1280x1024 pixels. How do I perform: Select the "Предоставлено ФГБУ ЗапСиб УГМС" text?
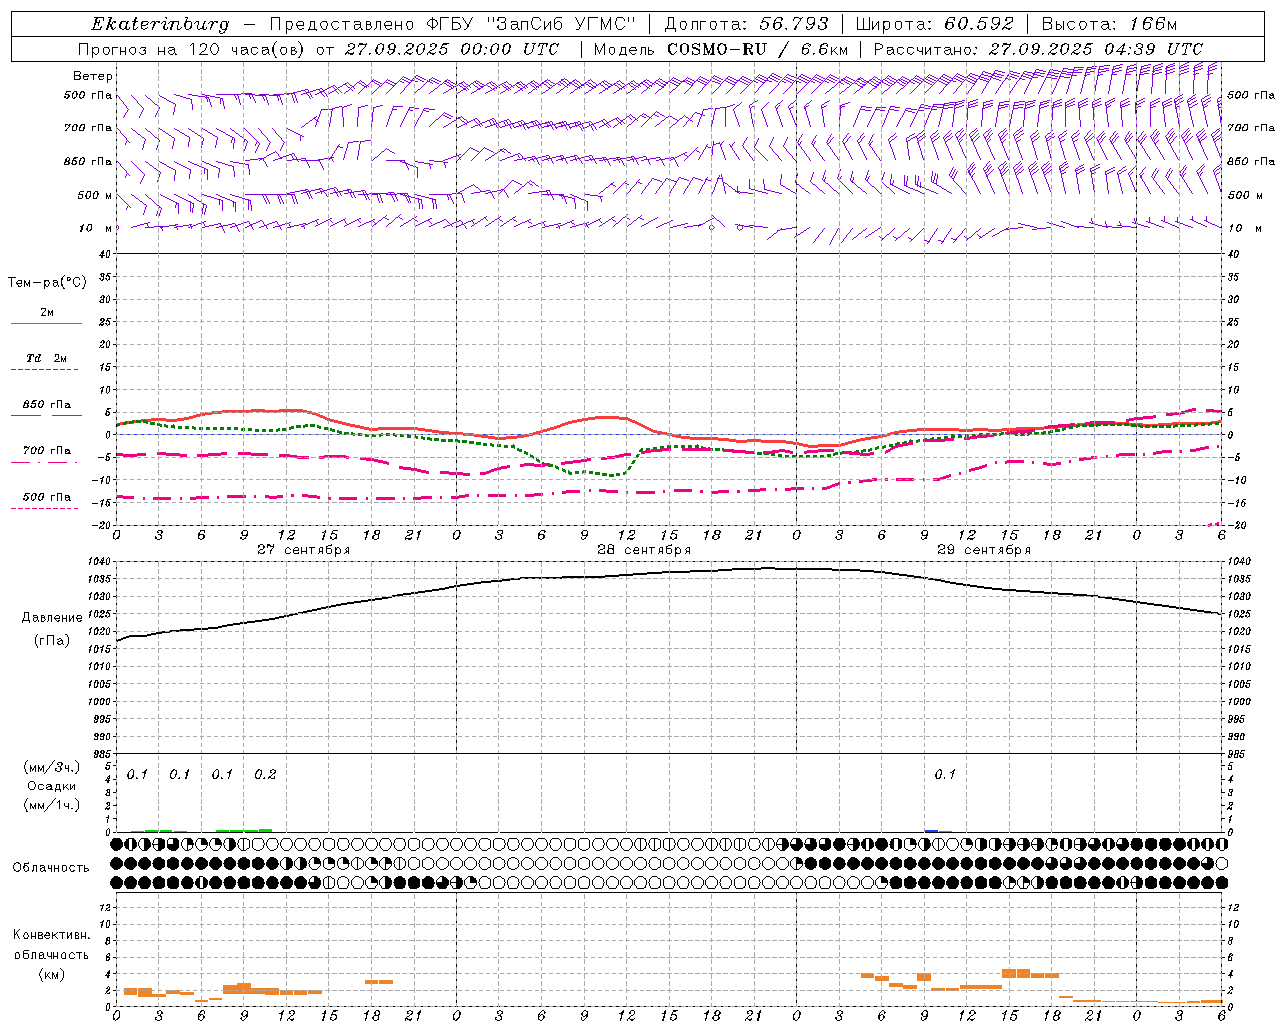pyautogui.click(x=451, y=24)
